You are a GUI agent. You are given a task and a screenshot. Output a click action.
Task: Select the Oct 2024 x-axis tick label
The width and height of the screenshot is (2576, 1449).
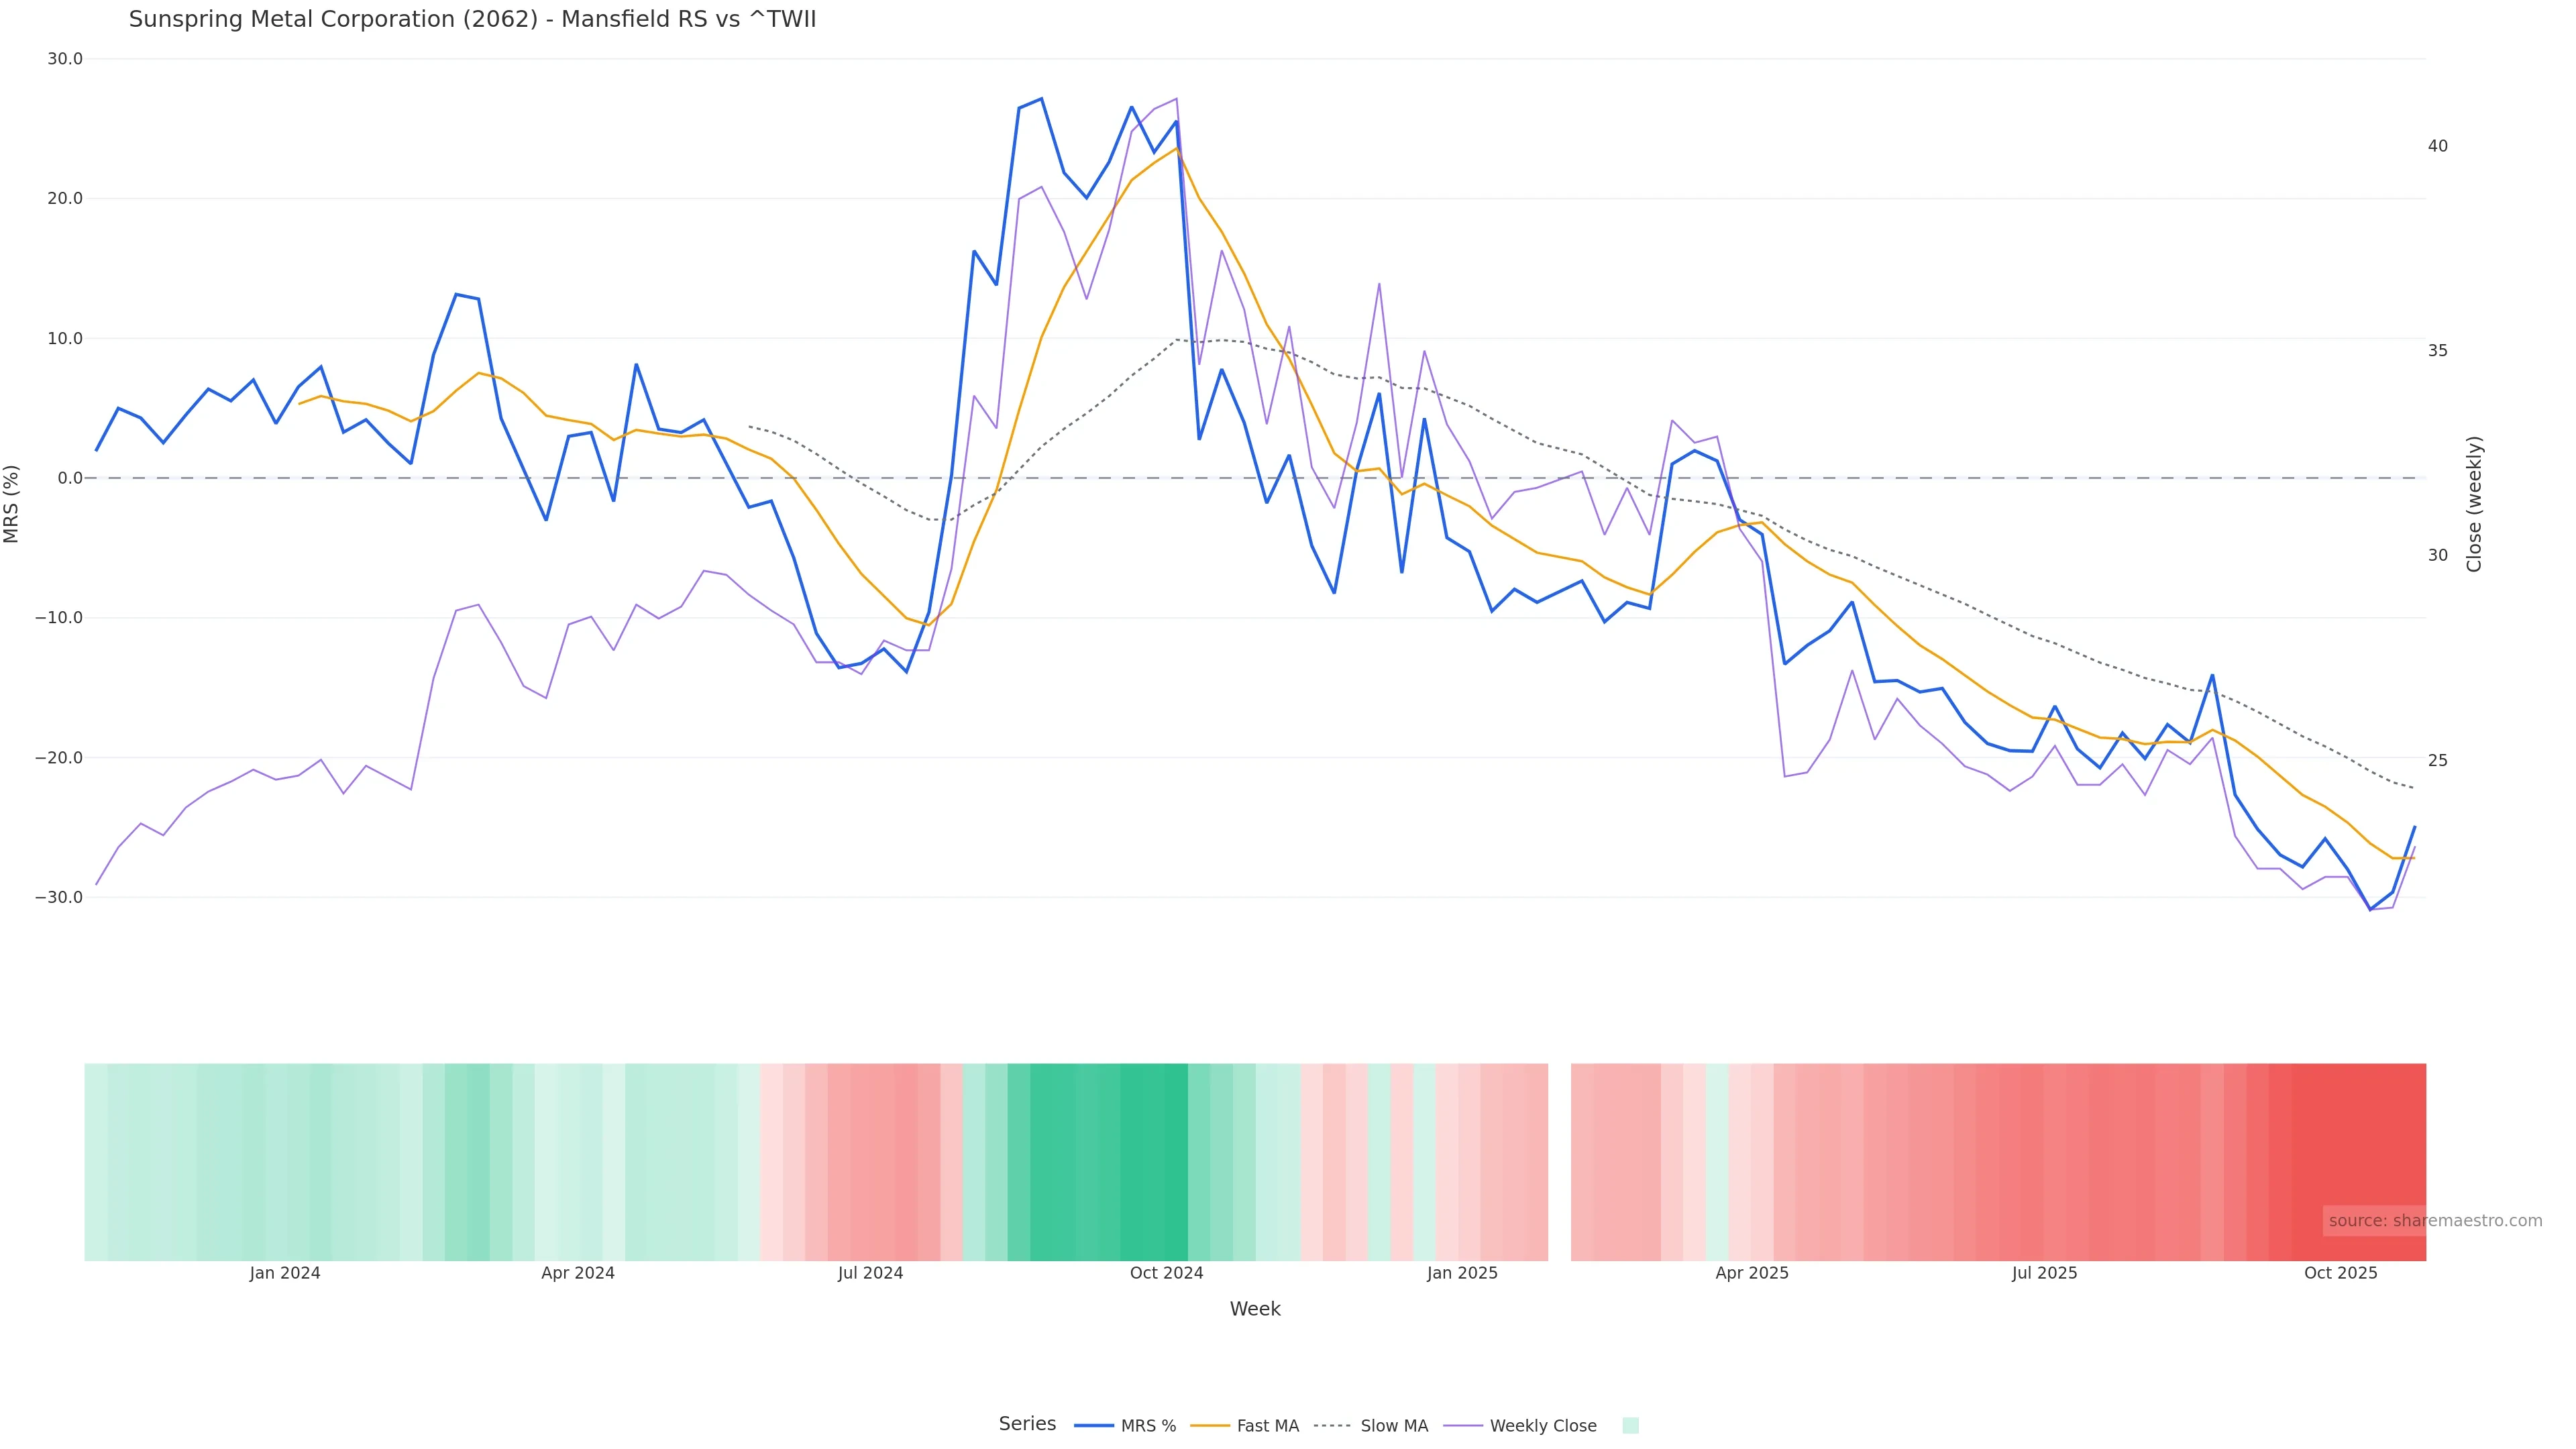1166,1274
